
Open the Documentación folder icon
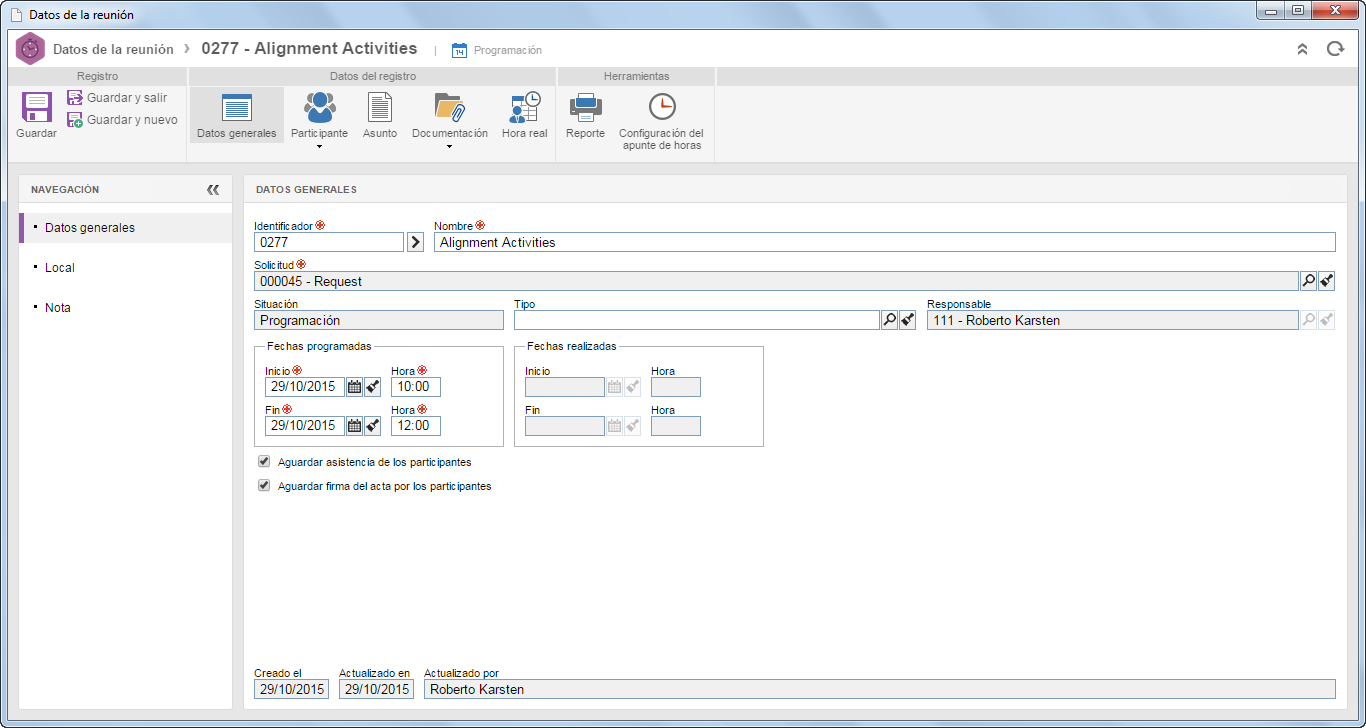pyautogui.click(x=449, y=107)
